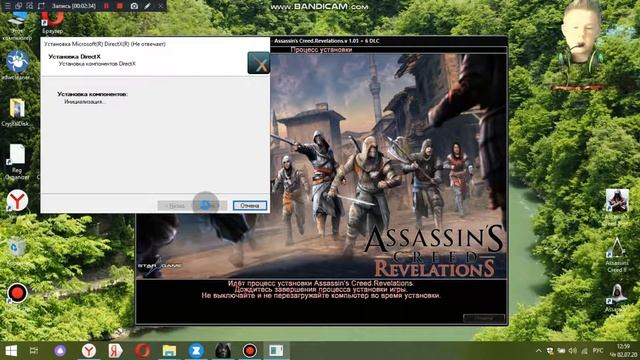Viewport: 640px width, 360px height.
Task: Open the Recycle Bin desktop icon
Action: [x=17, y=252]
